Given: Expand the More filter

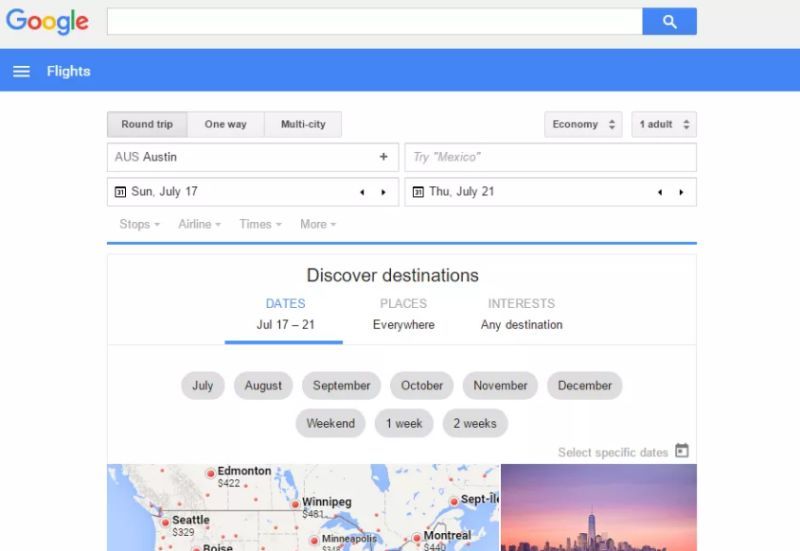Looking at the screenshot, I should tap(318, 224).
